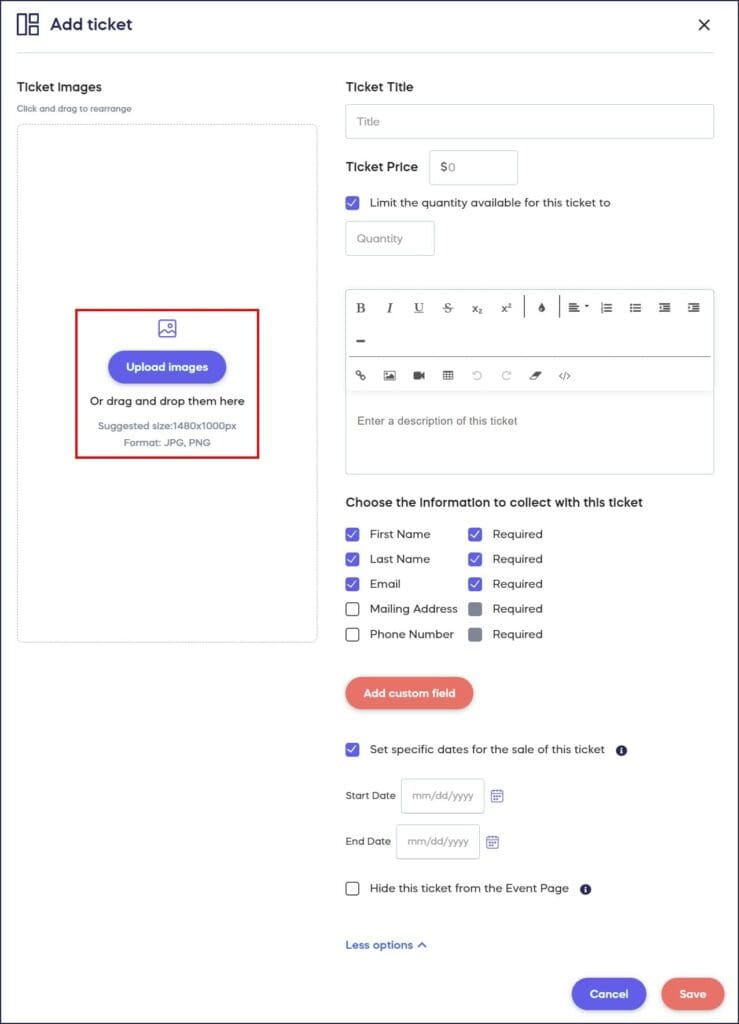Open the text color droplet picker
Screen dimensions: 739x1024
[x=541, y=308]
